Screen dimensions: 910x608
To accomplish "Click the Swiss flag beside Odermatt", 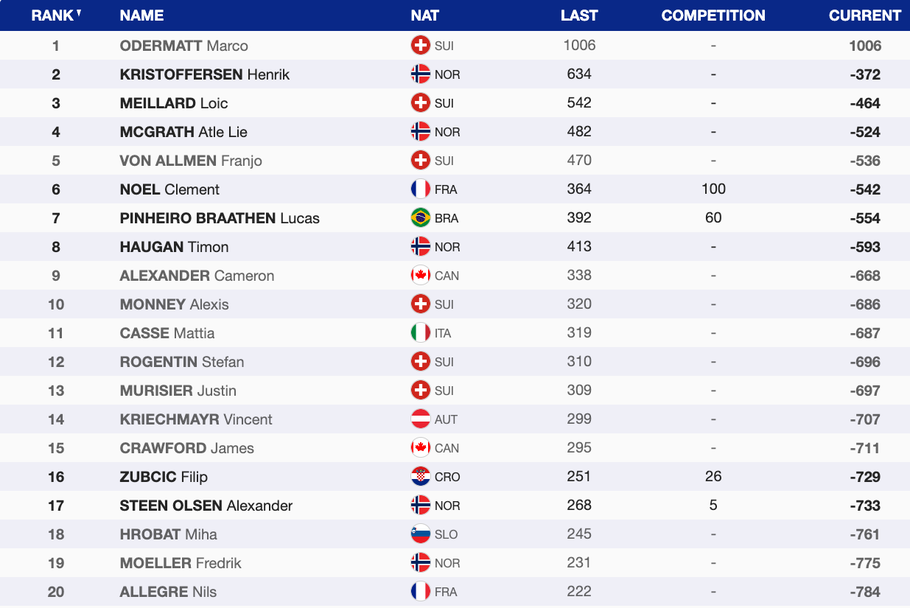I will click(420, 45).
